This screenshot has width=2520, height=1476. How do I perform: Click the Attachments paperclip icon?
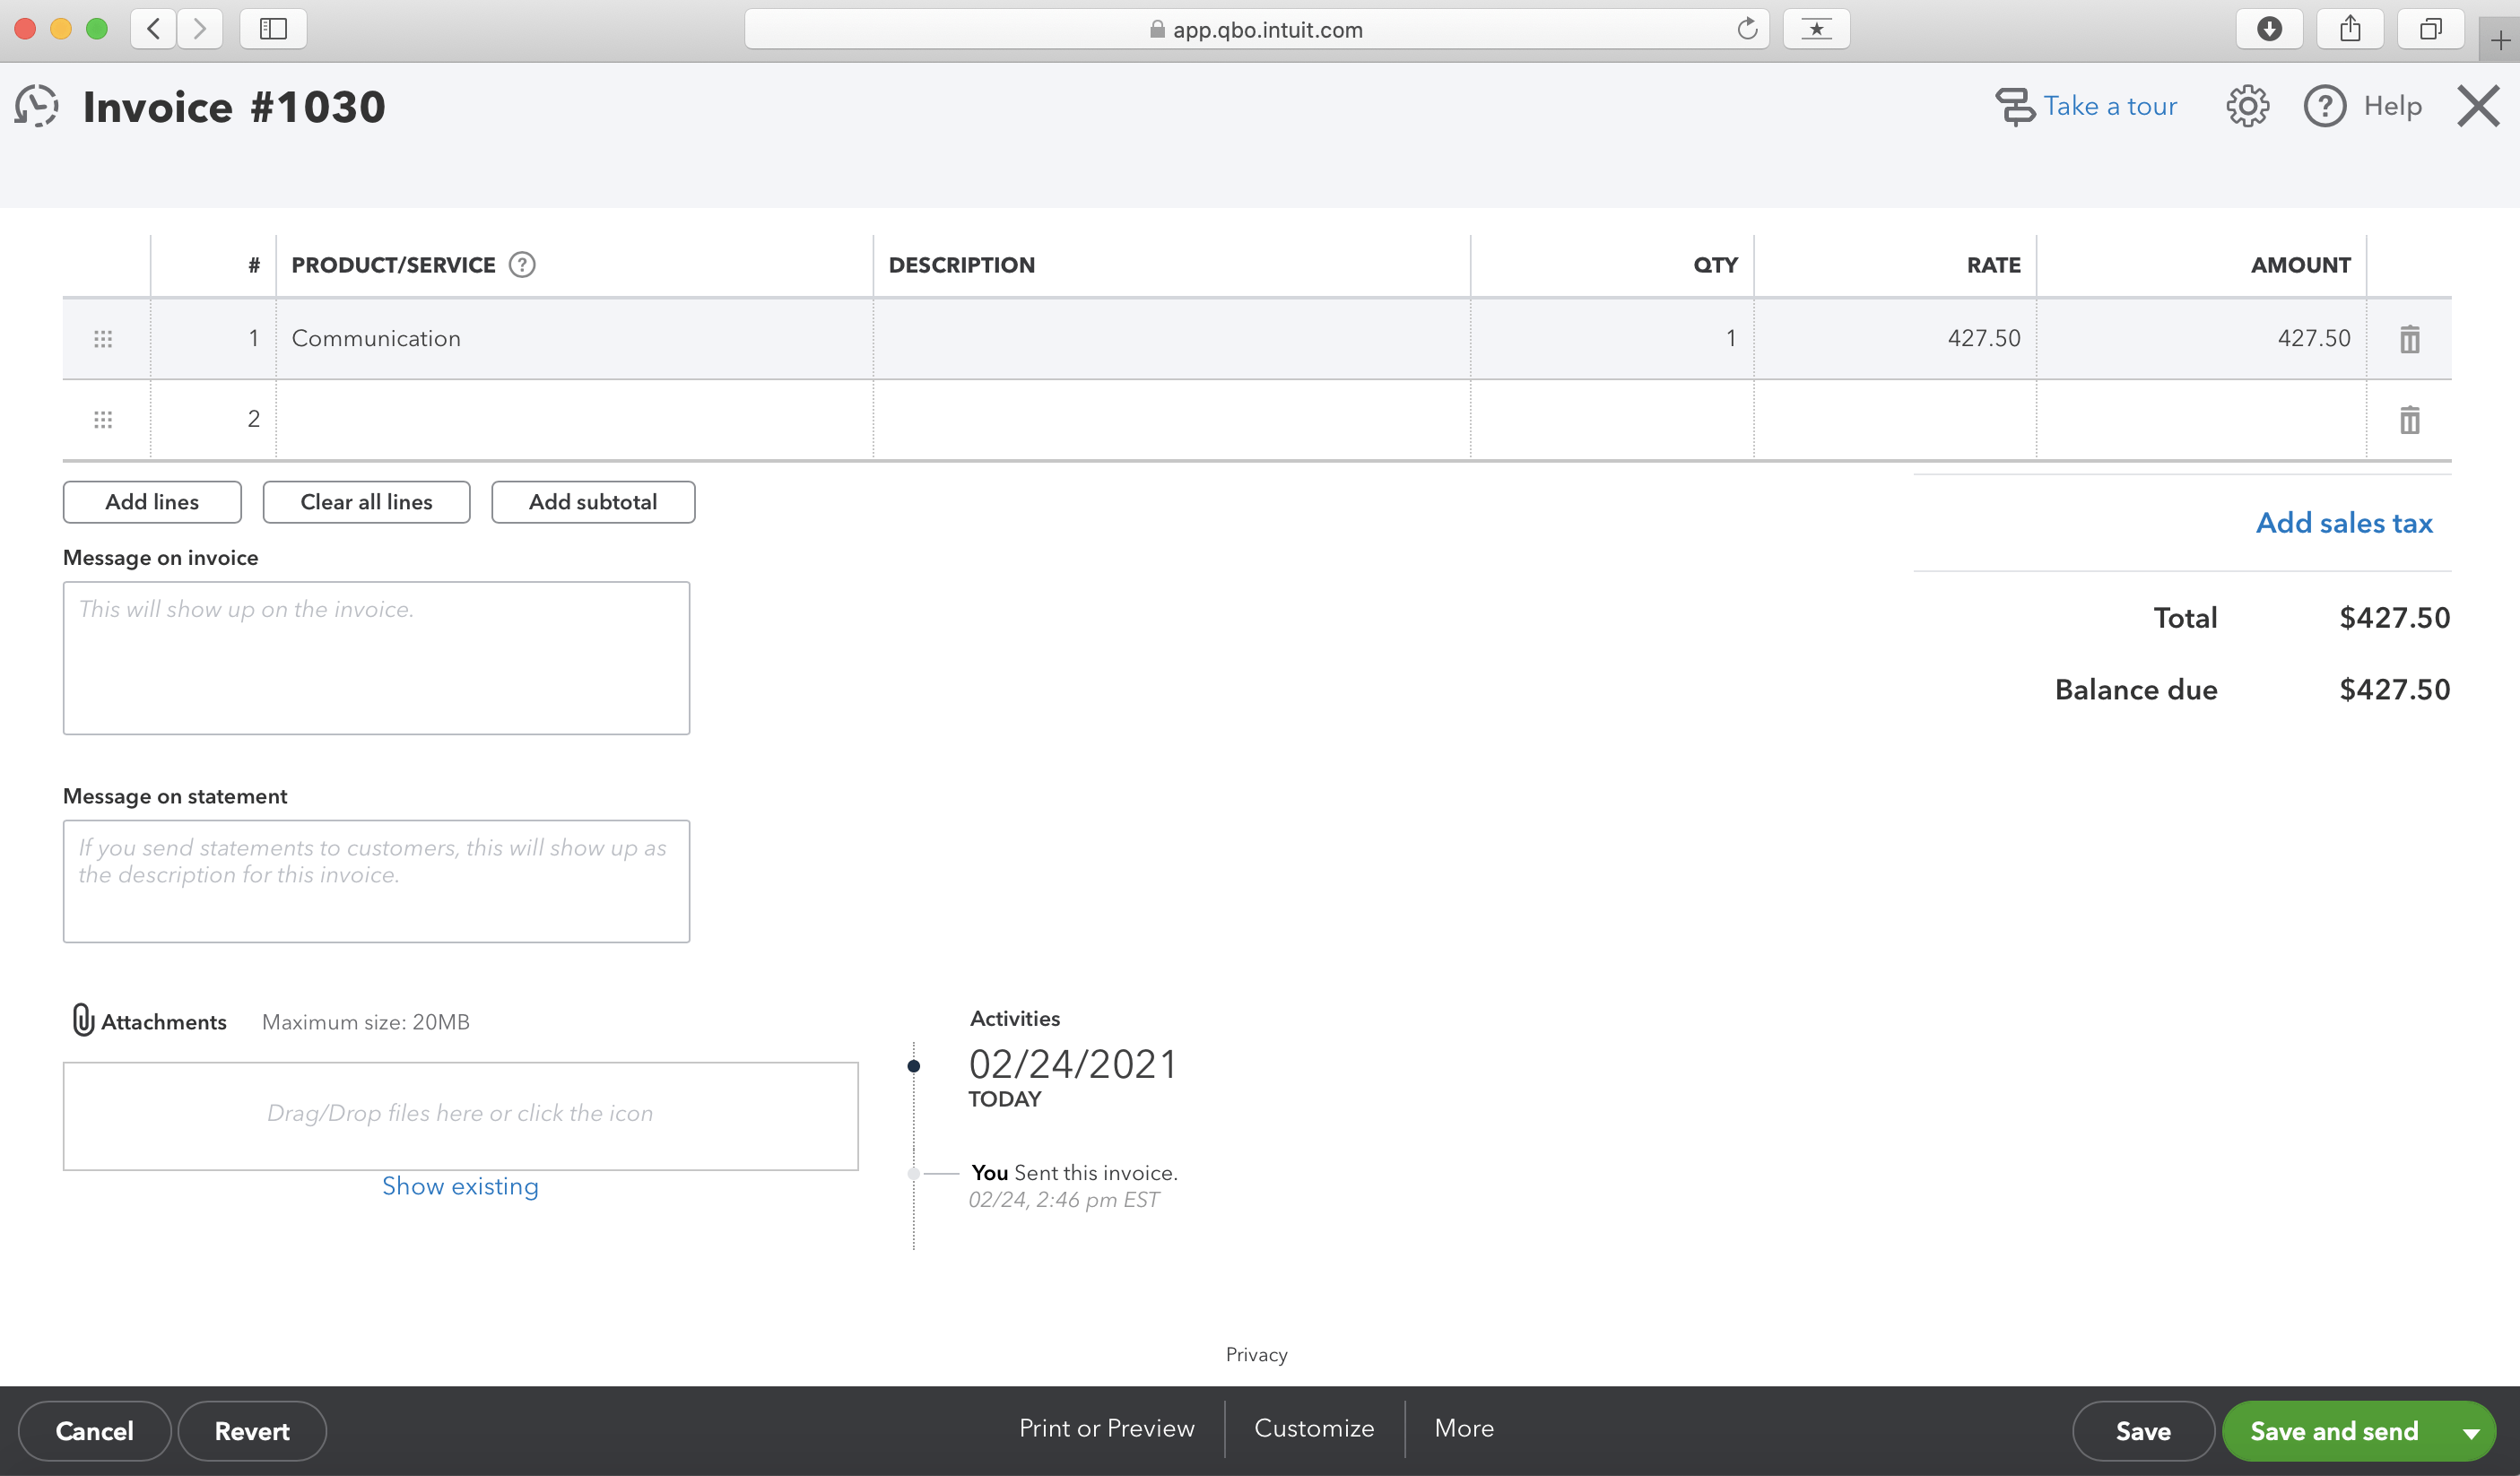(x=83, y=1020)
